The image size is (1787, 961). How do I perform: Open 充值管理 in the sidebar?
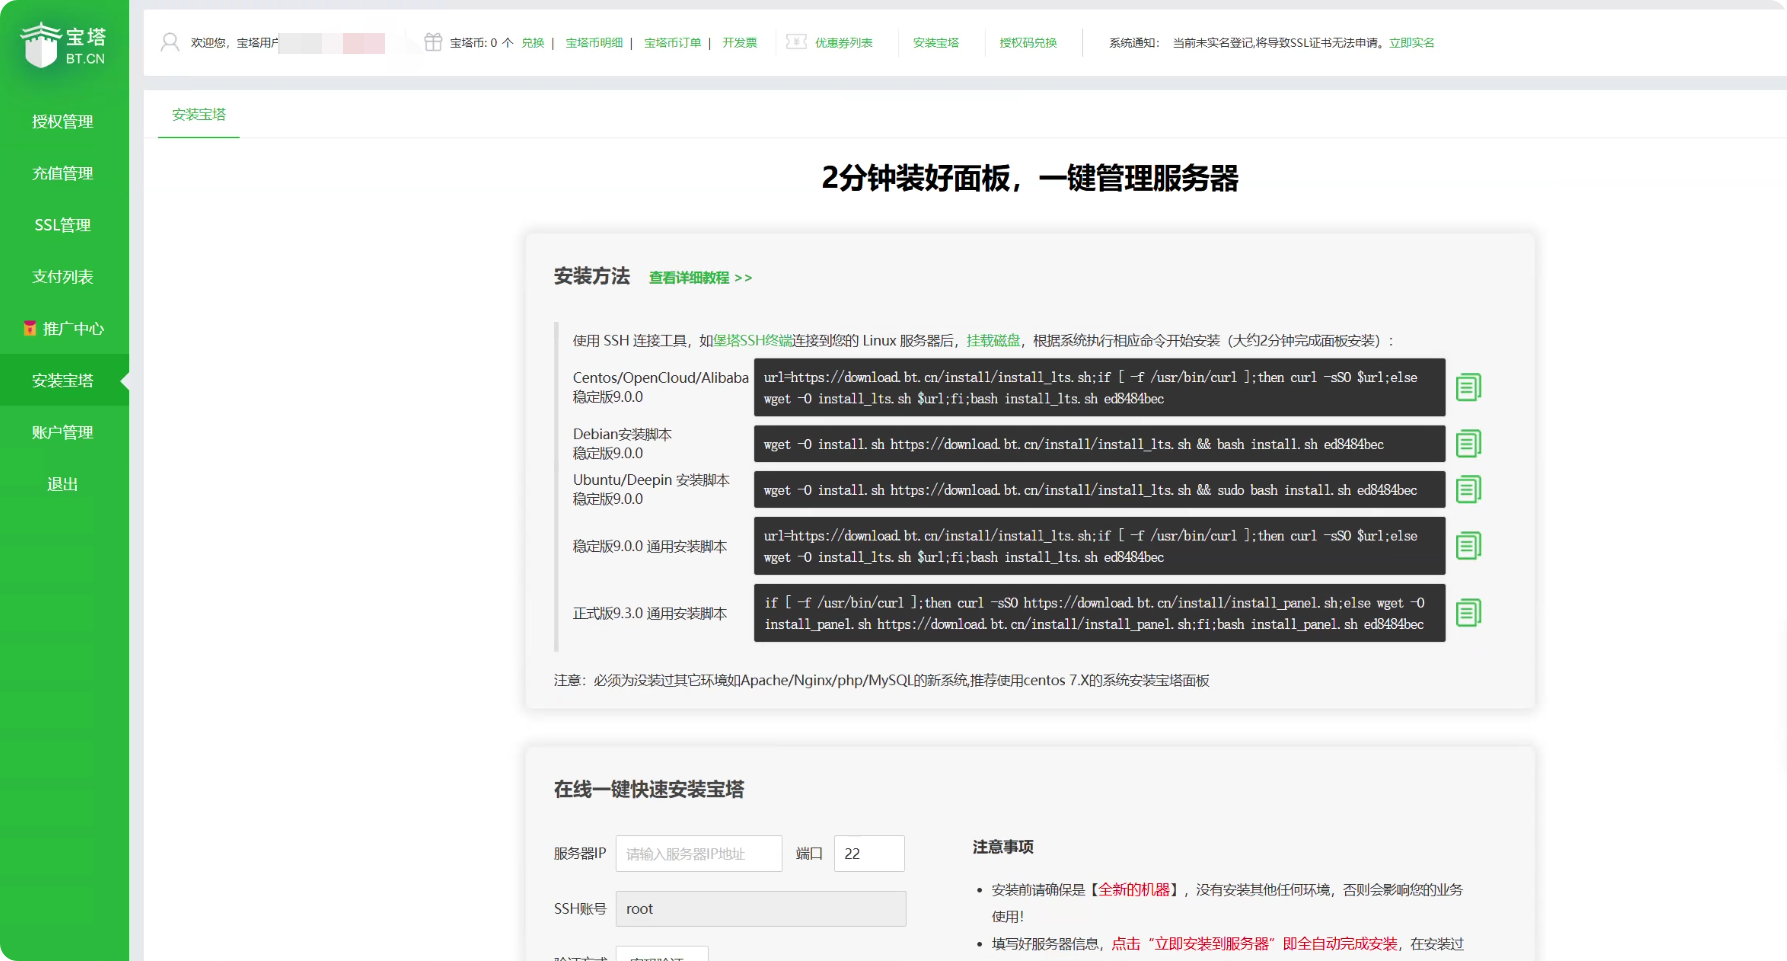click(x=64, y=173)
